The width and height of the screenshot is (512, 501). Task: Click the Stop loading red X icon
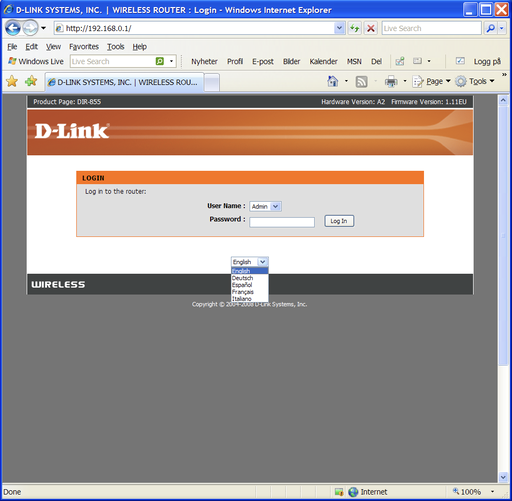click(371, 28)
